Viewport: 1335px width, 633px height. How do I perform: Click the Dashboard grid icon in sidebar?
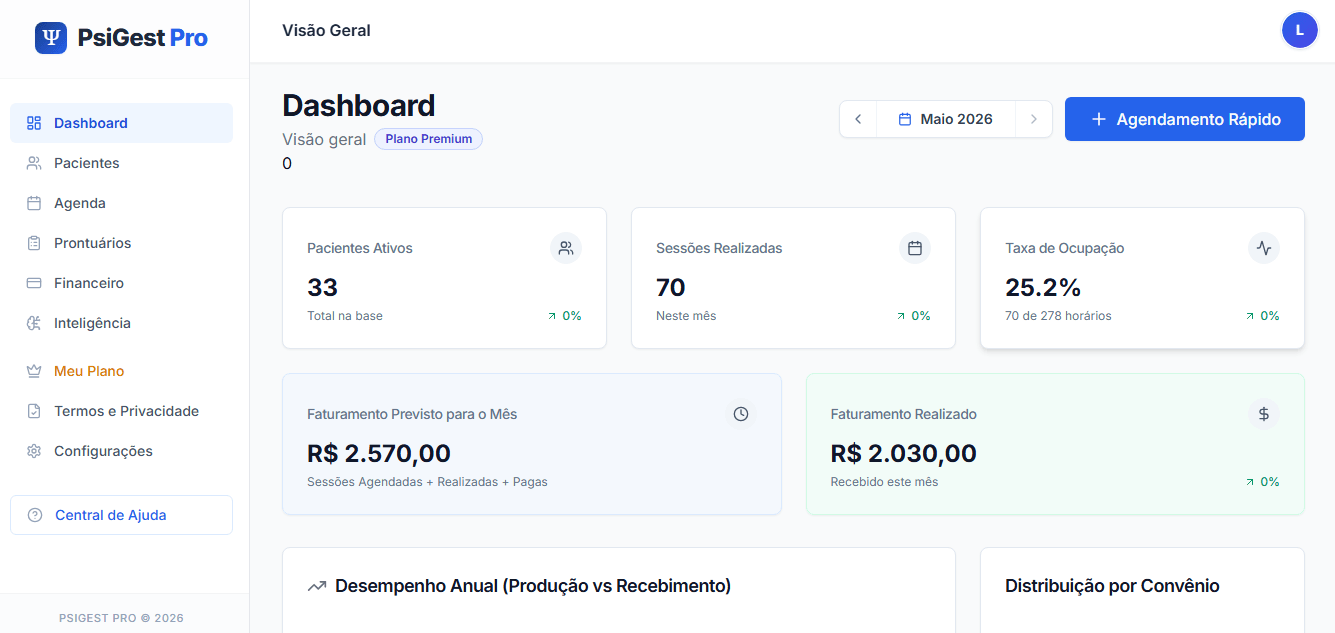pos(34,123)
